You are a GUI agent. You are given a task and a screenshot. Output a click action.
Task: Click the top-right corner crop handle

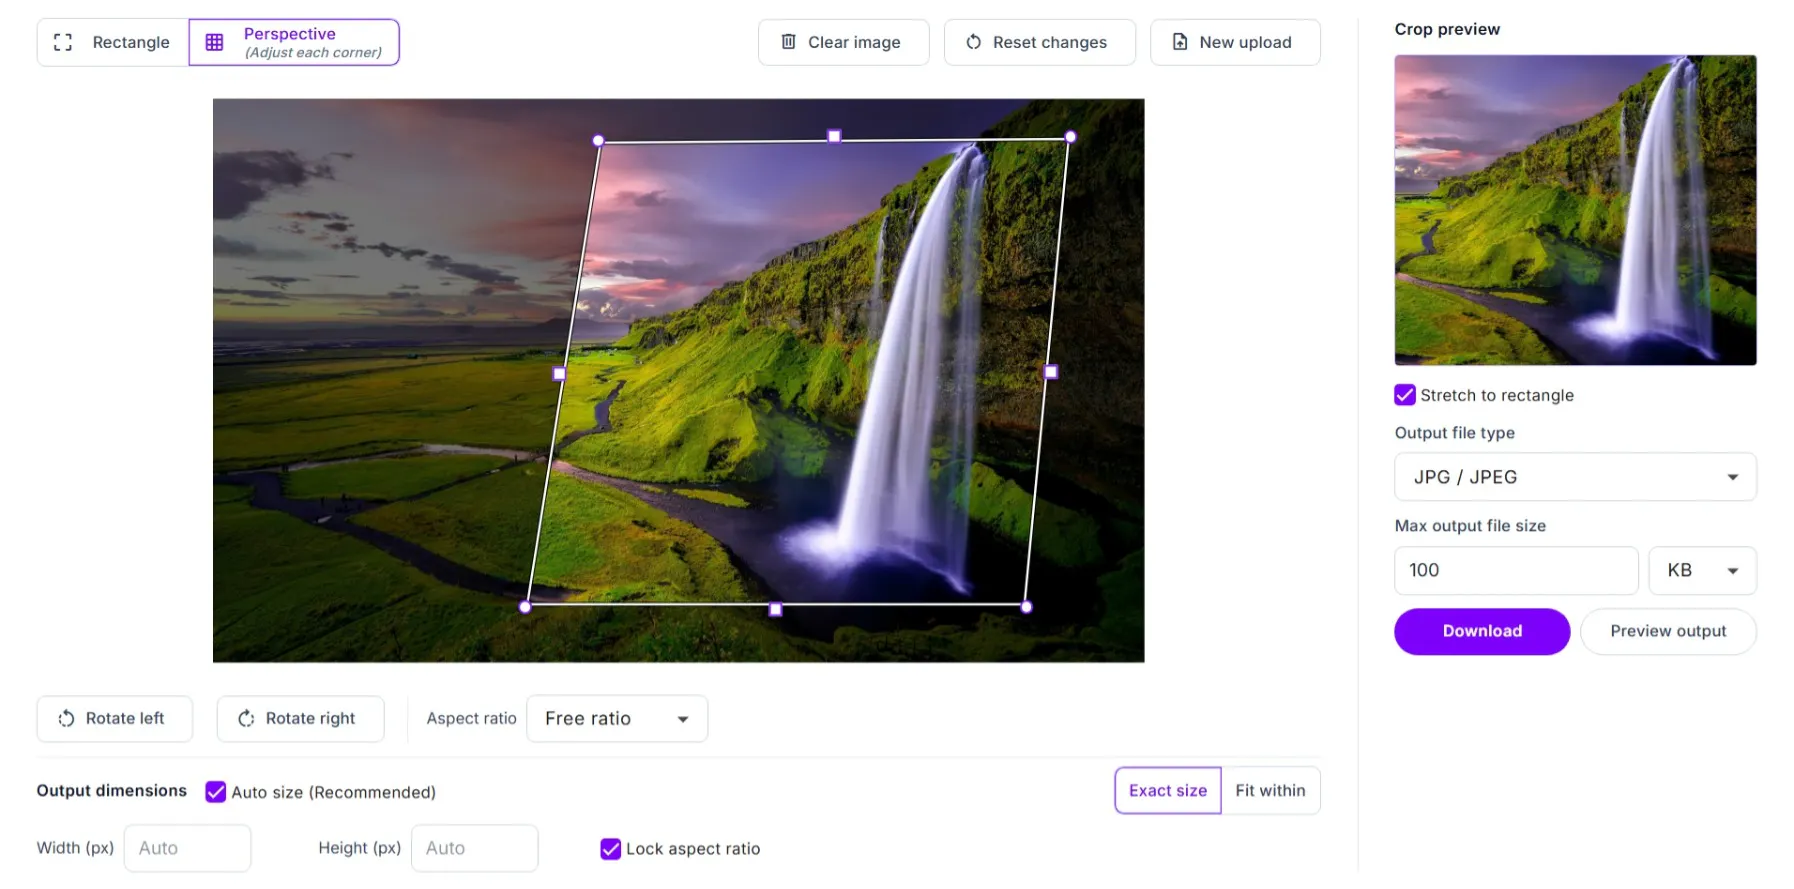pyautogui.click(x=1070, y=137)
